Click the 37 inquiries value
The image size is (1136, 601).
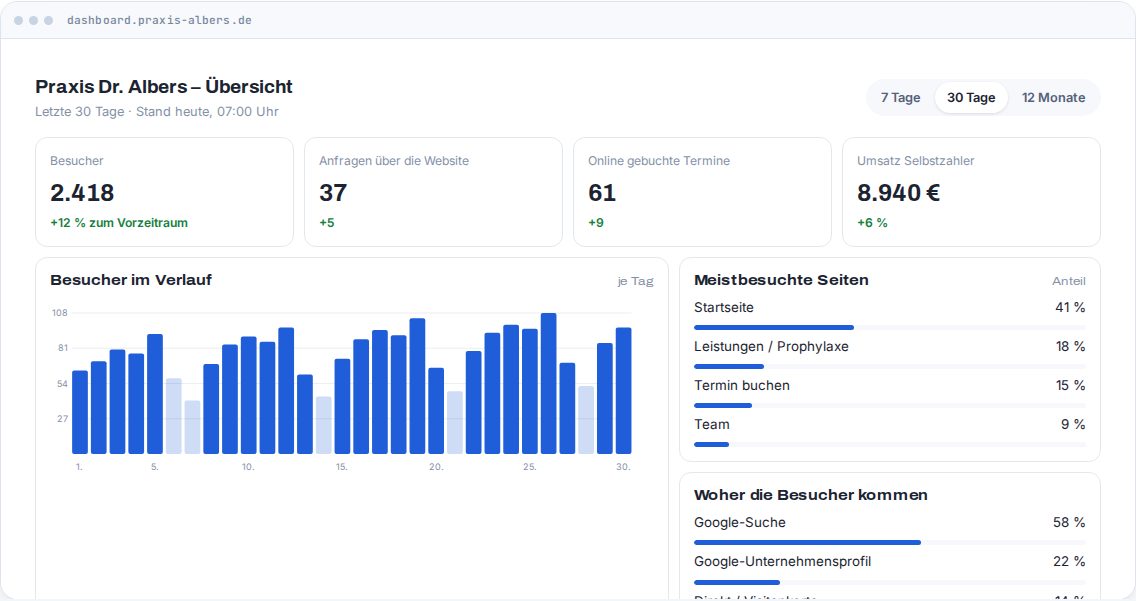click(333, 193)
